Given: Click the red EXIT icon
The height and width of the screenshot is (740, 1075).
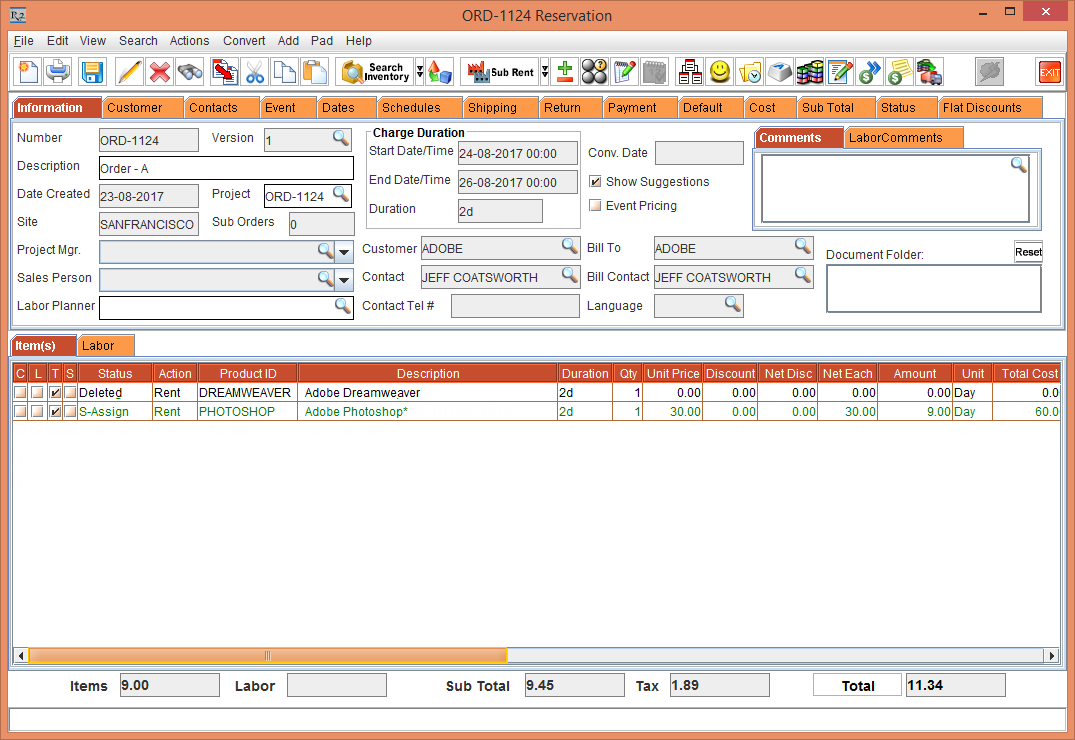Looking at the screenshot, I should coord(1049,72).
